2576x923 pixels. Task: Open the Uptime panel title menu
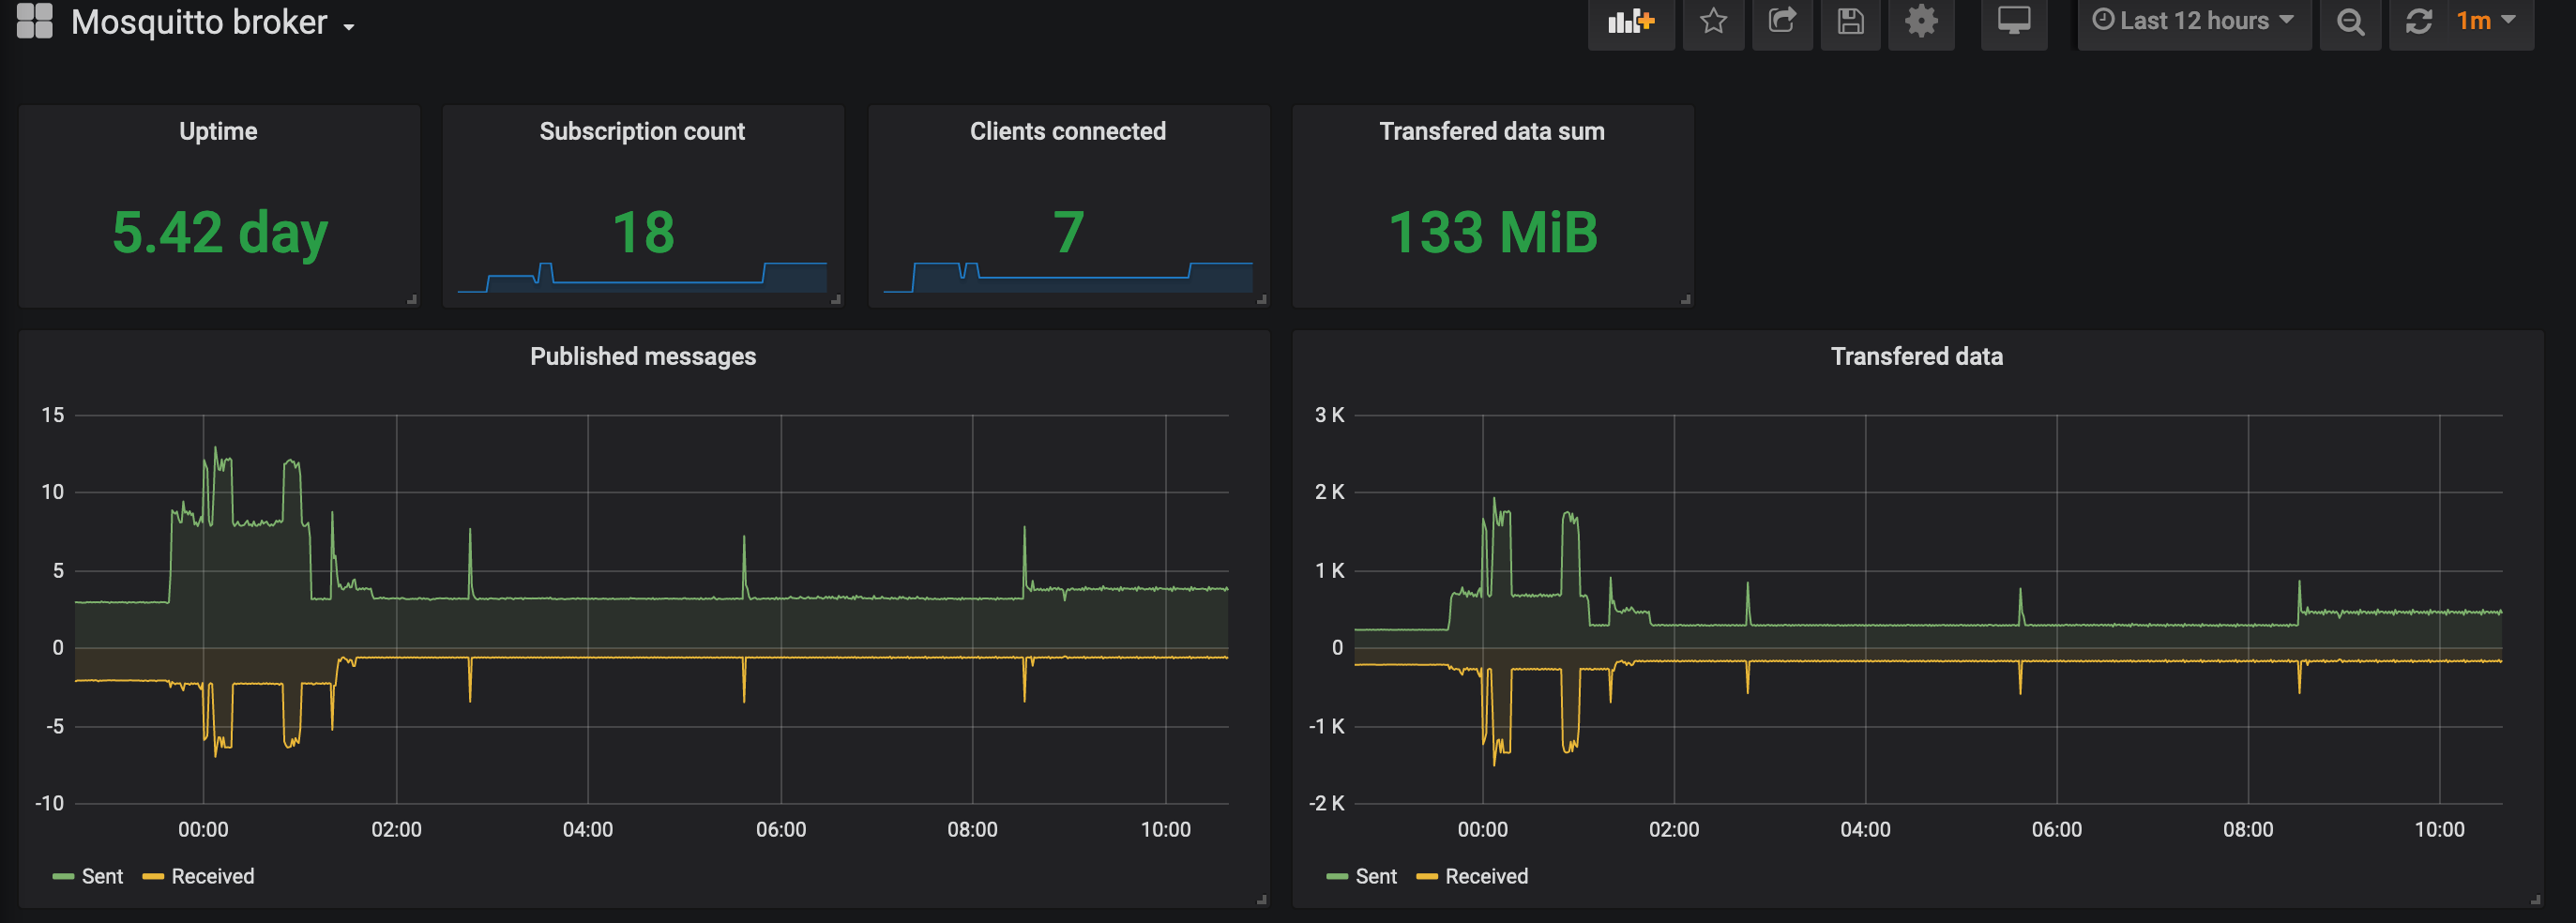point(218,131)
